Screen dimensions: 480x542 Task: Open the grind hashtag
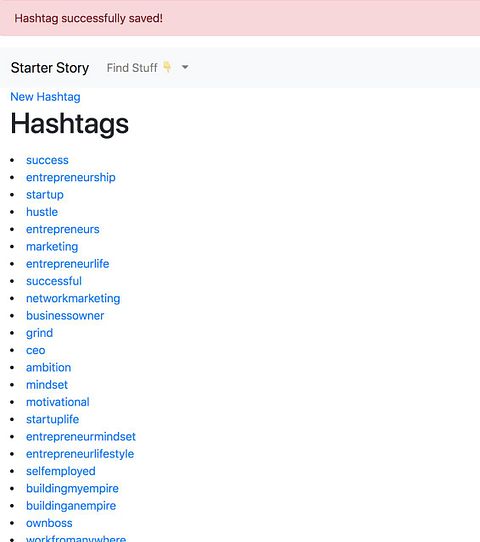(x=40, y=333)
